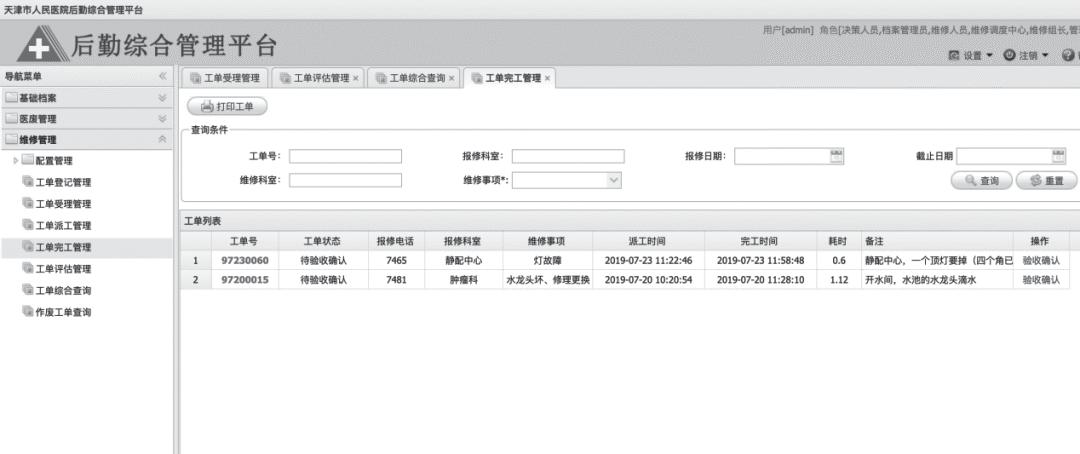This screenshot has height=454, width=1080.
Task: Focus the 工单号 input field
Action: point(345,156)
